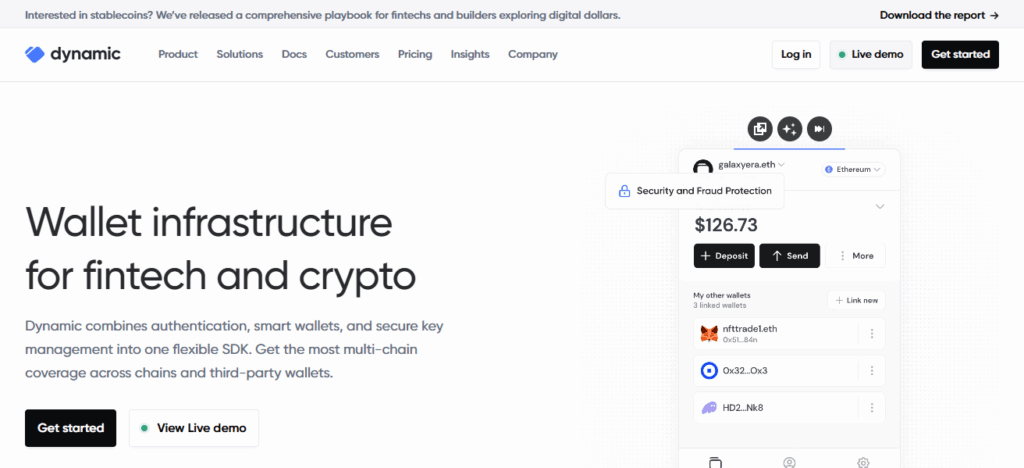Click the sparkles icon above wallet widget
Viewport: 1024px width, 468px height.
[790, 129]
